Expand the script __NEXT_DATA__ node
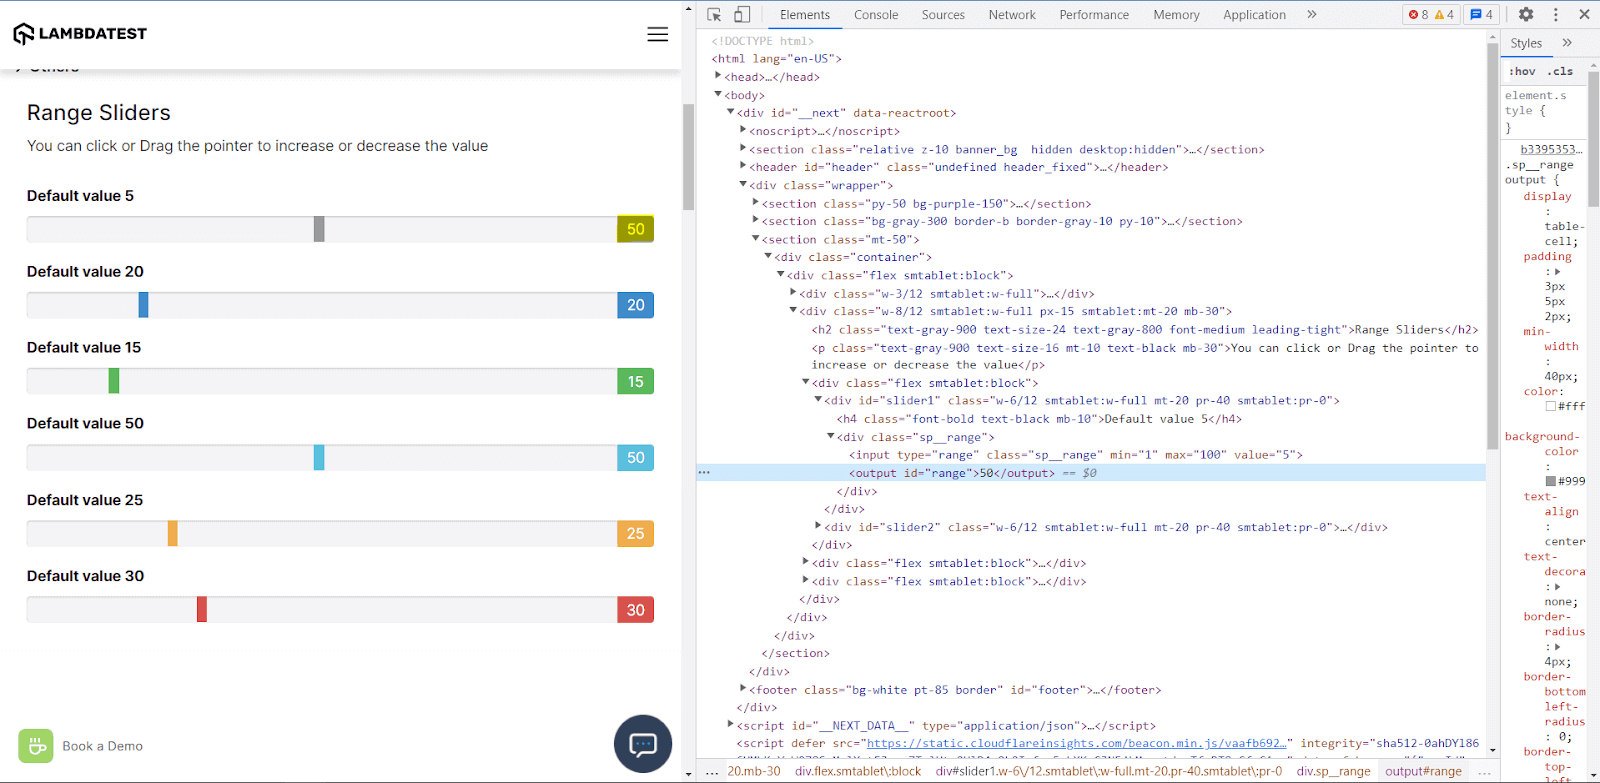 pos(730,724)
